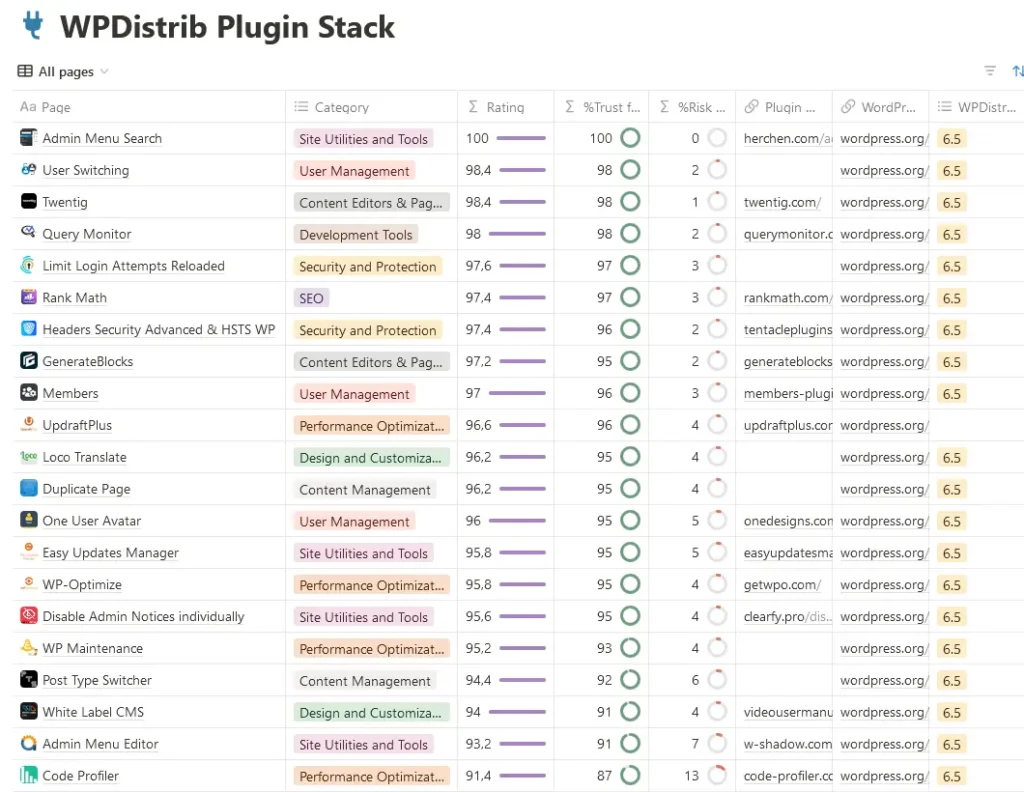
Task: Click the Members page icon
Action: click(29, 392)
